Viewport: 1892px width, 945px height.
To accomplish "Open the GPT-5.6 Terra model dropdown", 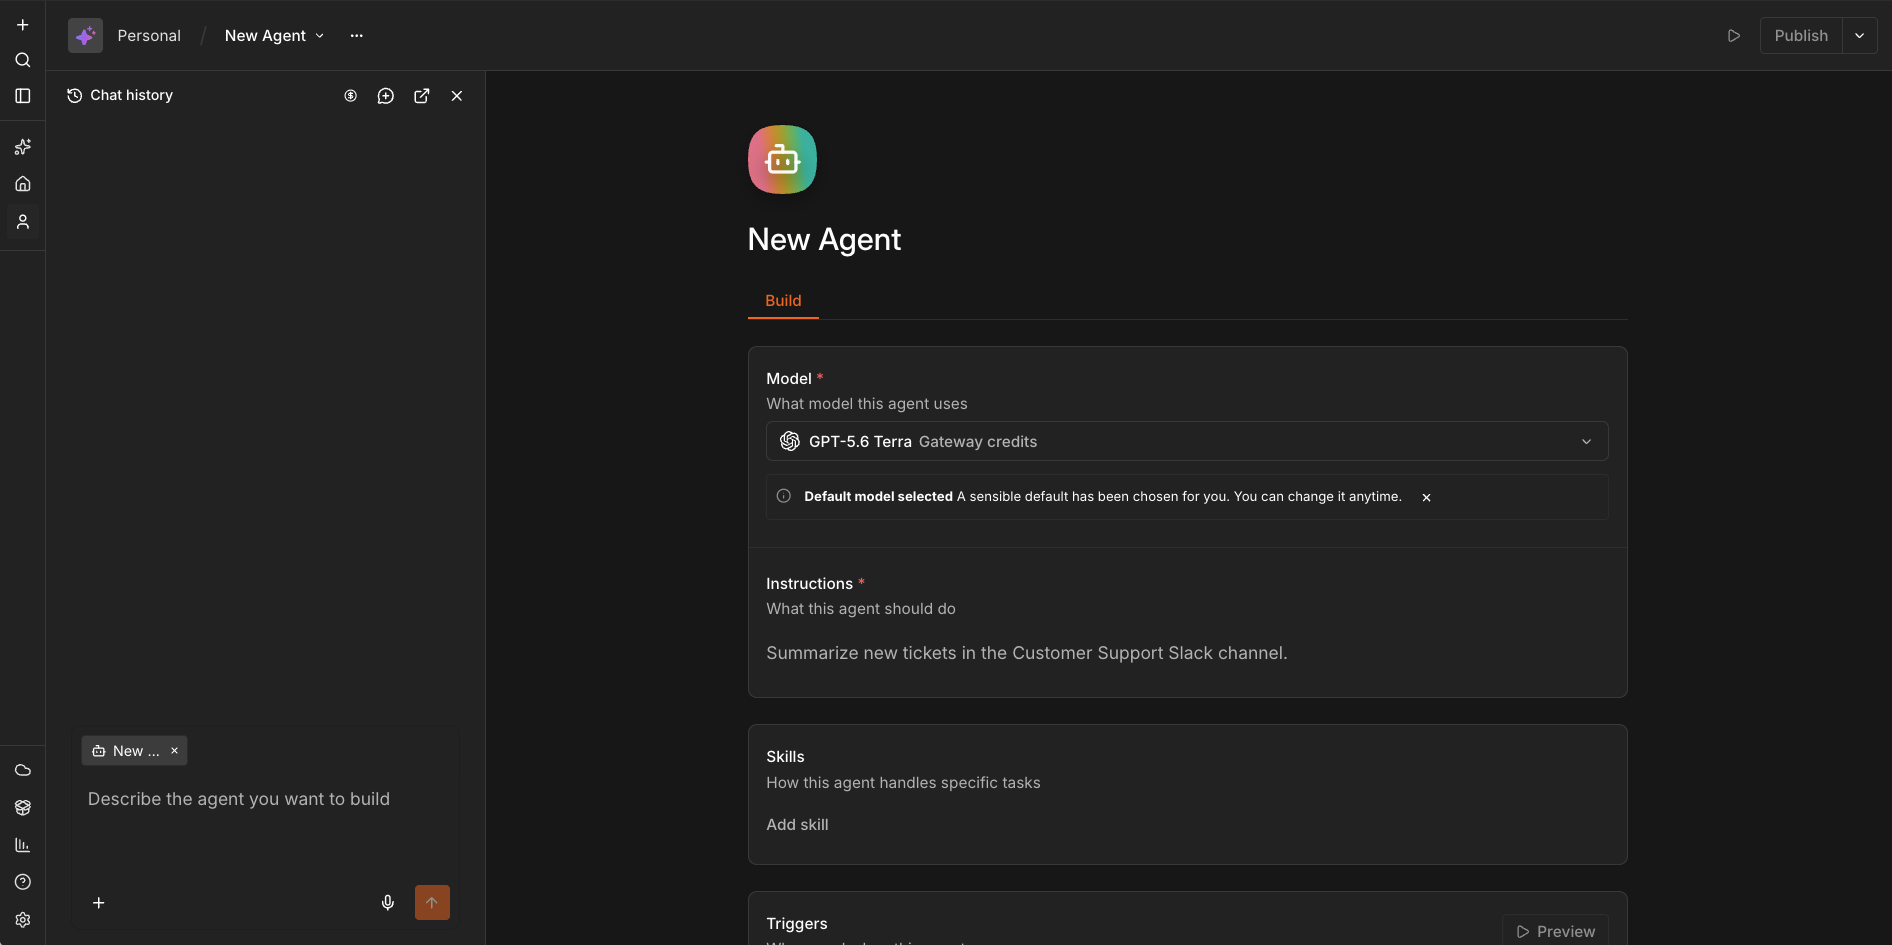I will [x=1187, y=441].
